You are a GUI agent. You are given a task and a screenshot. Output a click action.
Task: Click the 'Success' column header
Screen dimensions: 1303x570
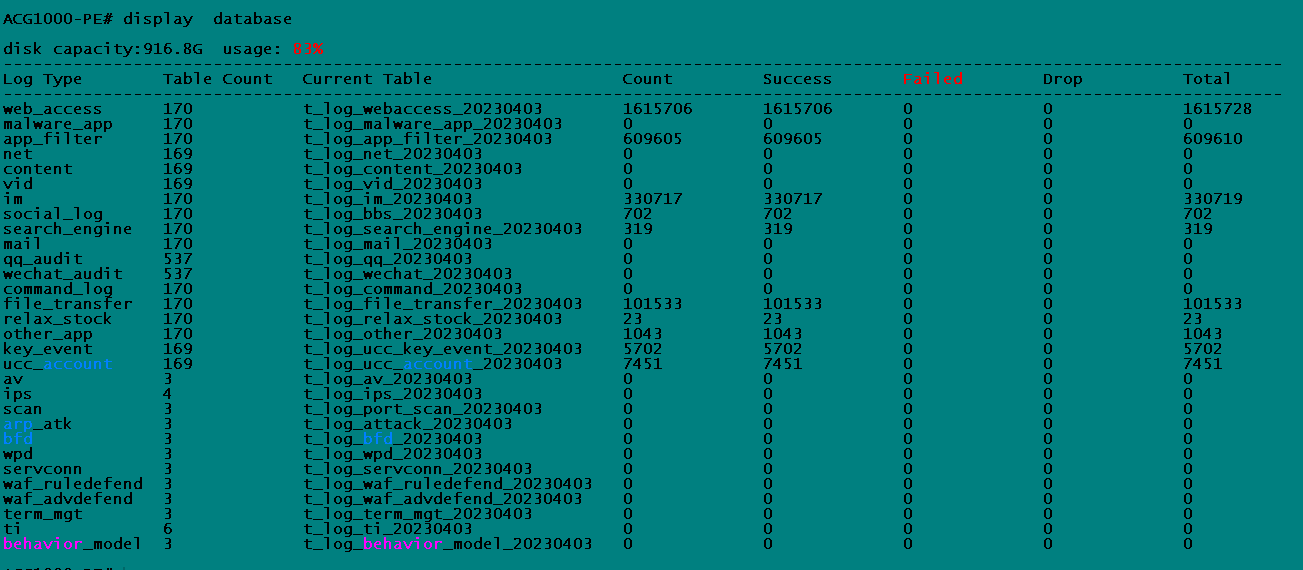(797, 79)
